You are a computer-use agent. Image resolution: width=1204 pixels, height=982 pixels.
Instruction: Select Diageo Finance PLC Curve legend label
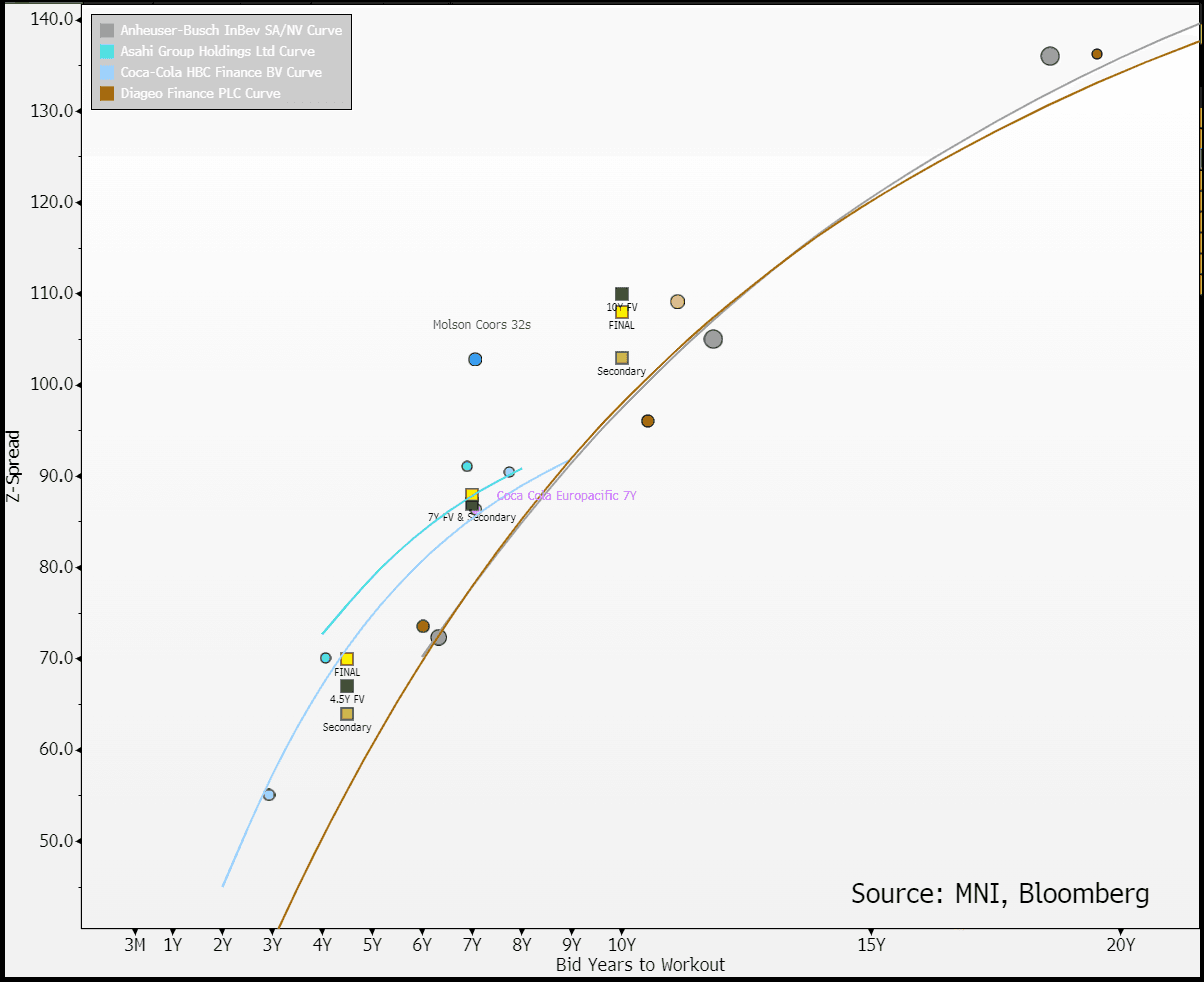tap(200, 94)
